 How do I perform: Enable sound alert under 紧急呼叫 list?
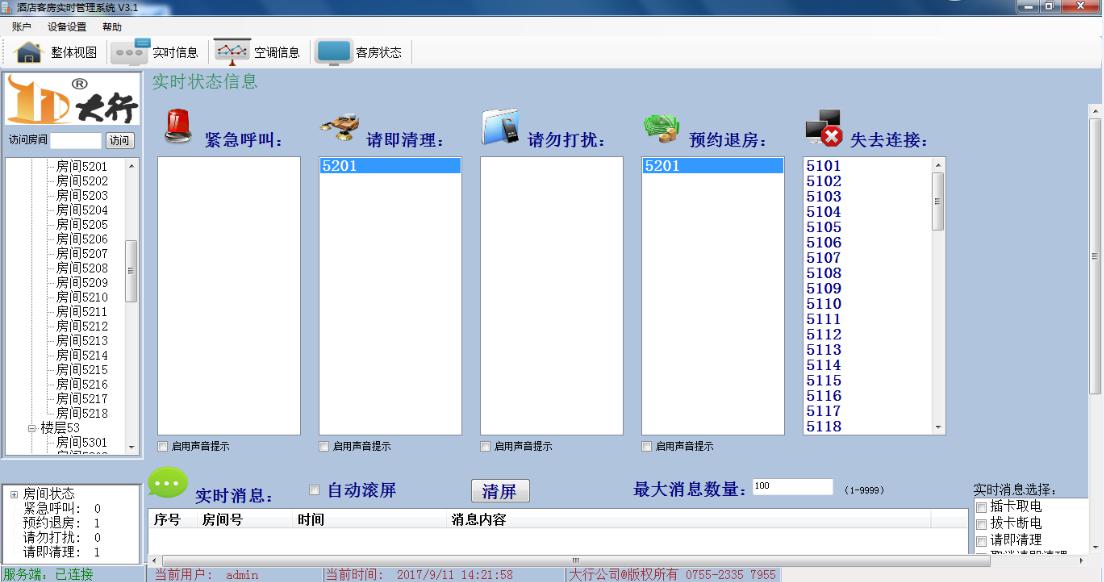[163, 446]
